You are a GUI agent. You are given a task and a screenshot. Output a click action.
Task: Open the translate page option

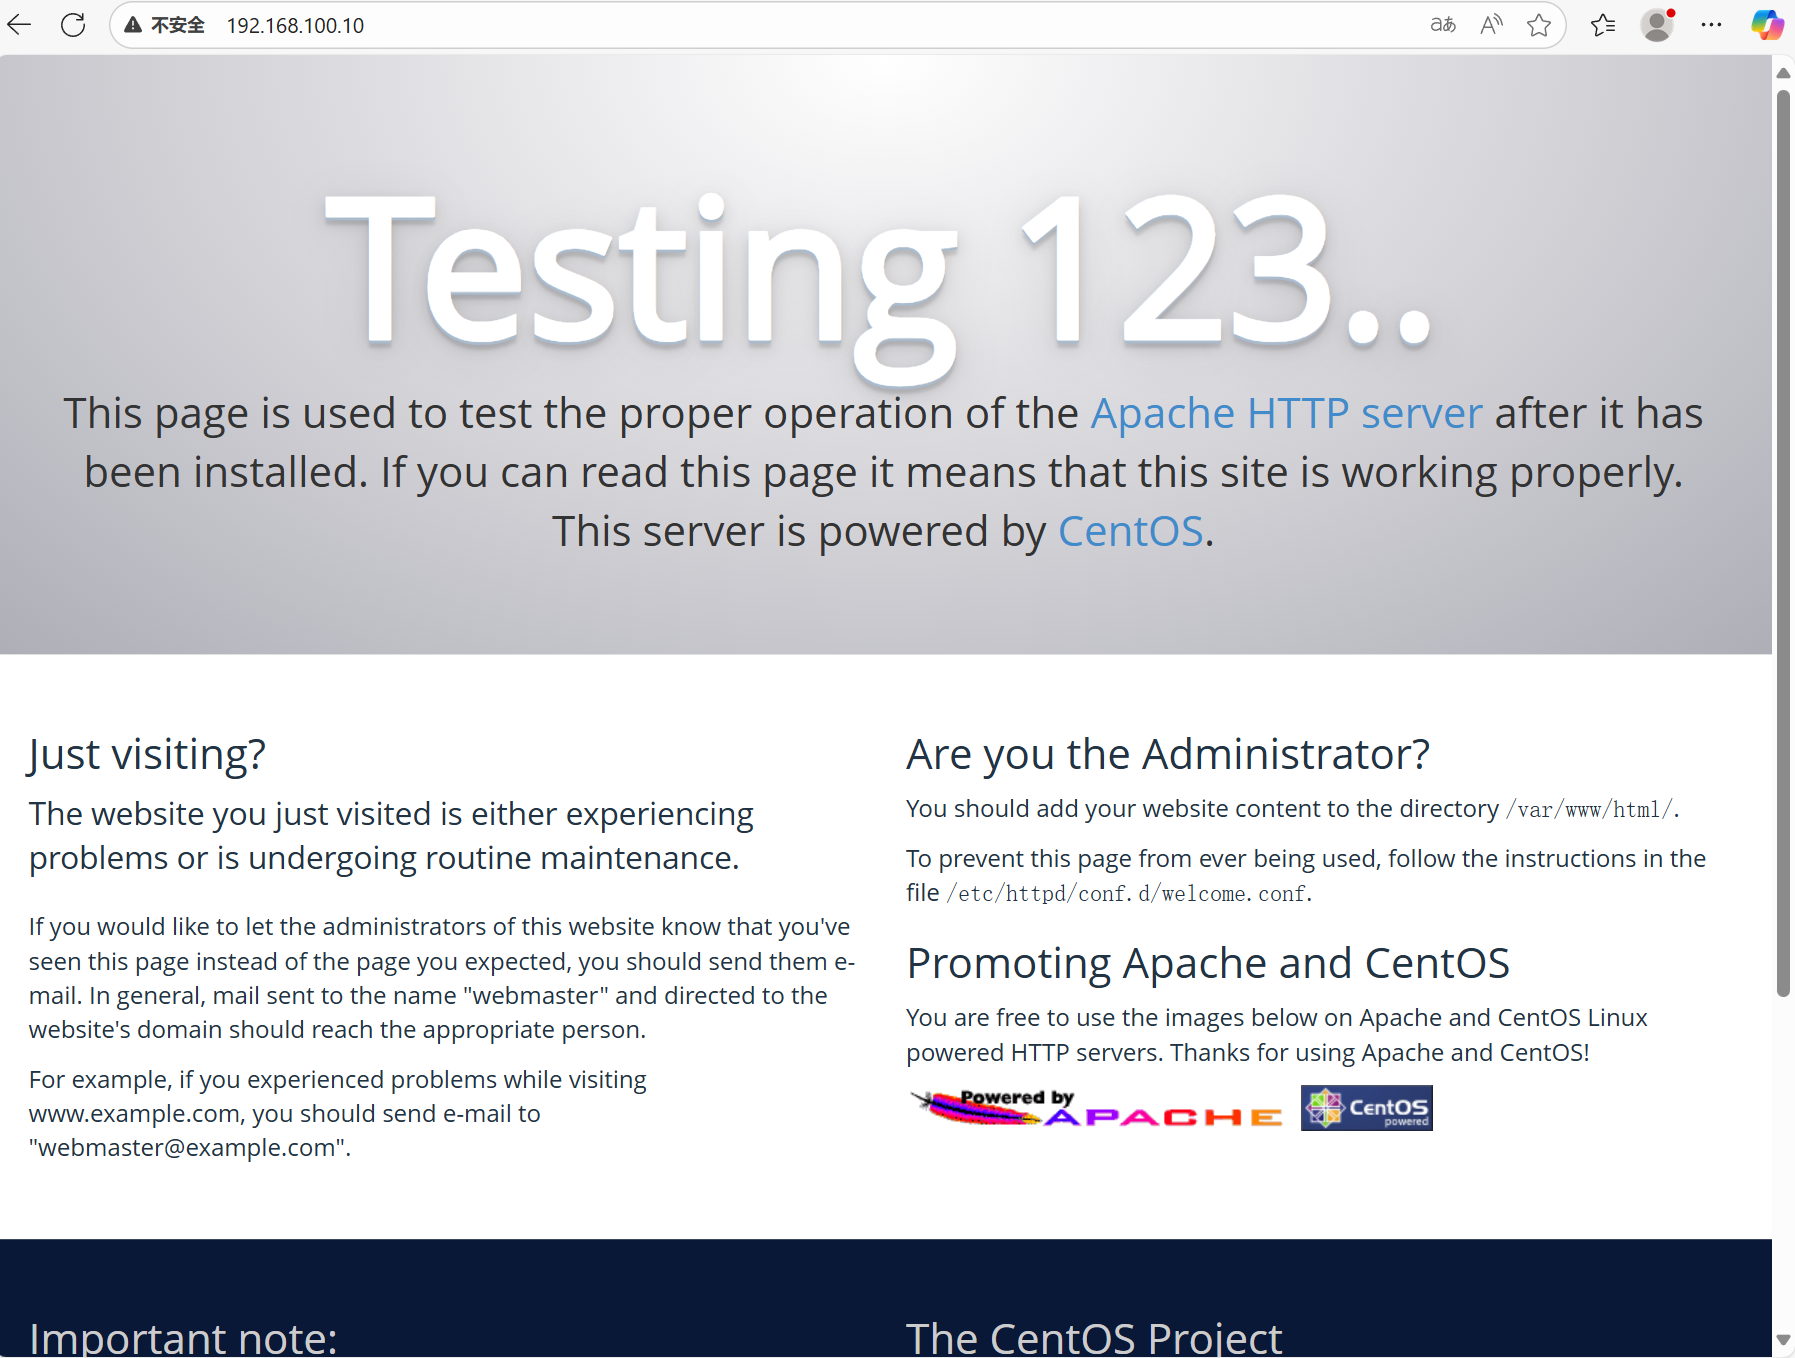tap(1443, 25)
